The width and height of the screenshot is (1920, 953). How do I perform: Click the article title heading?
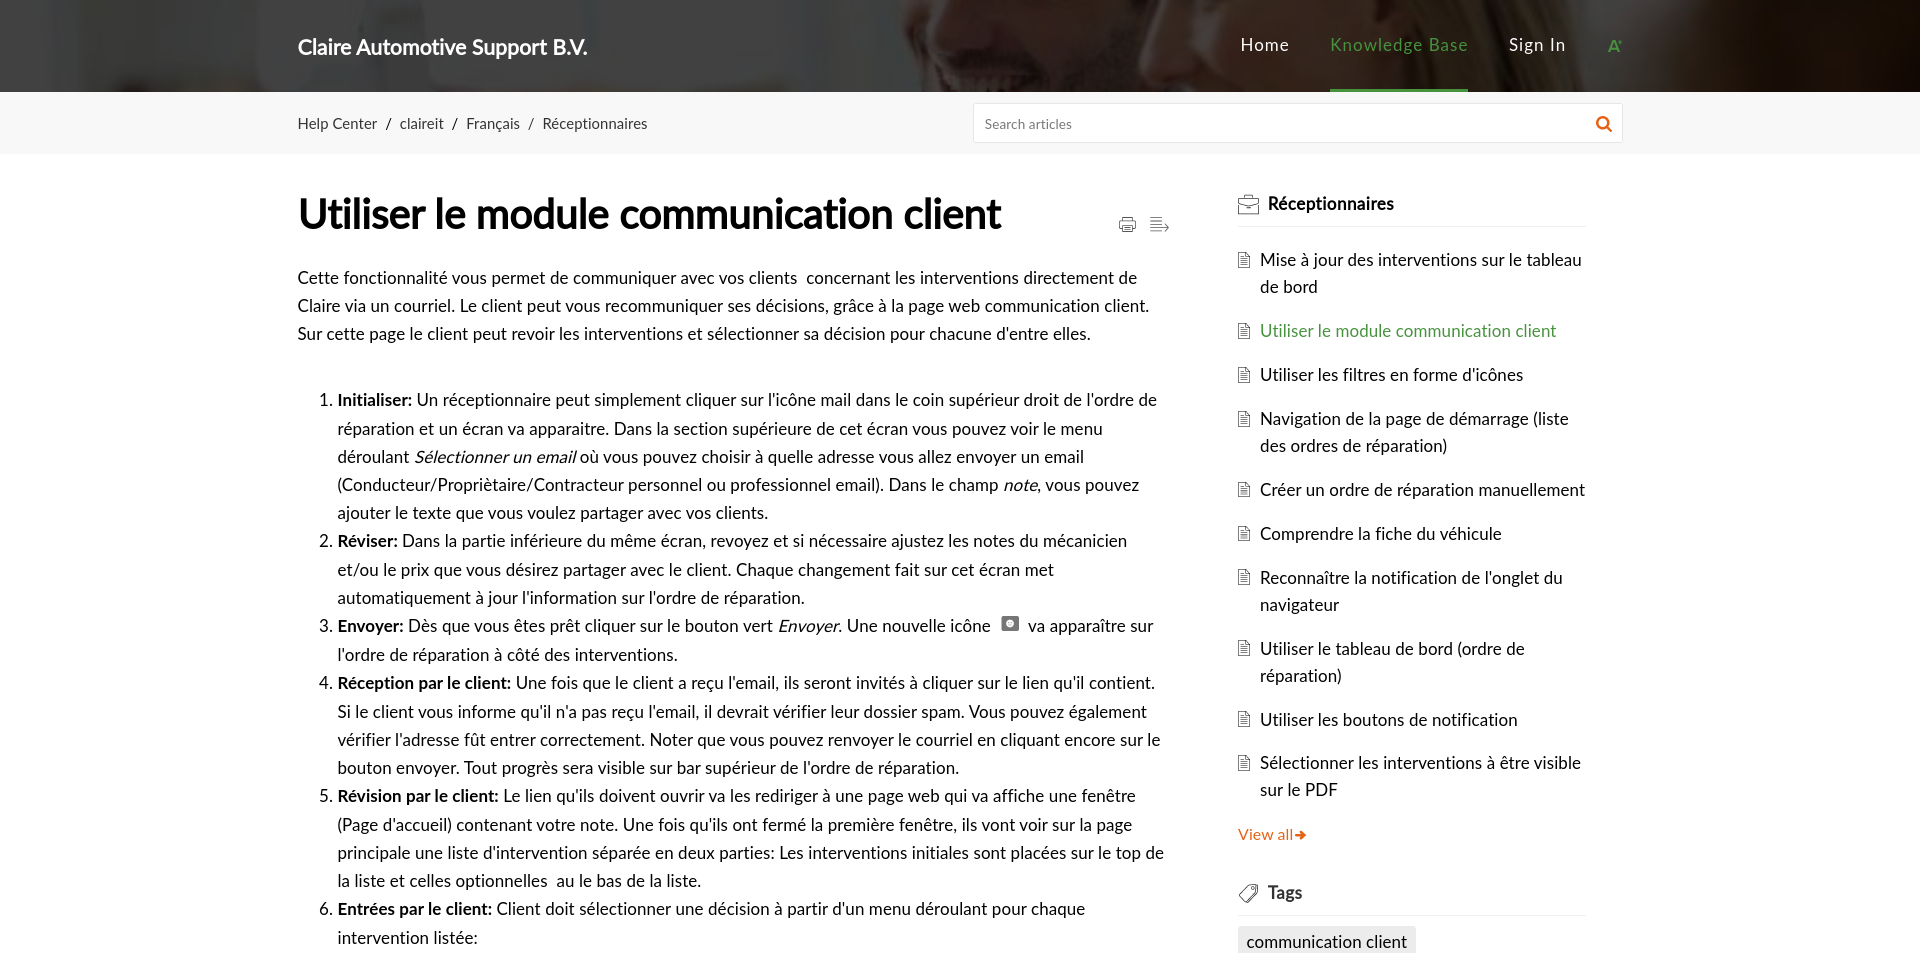649,214
